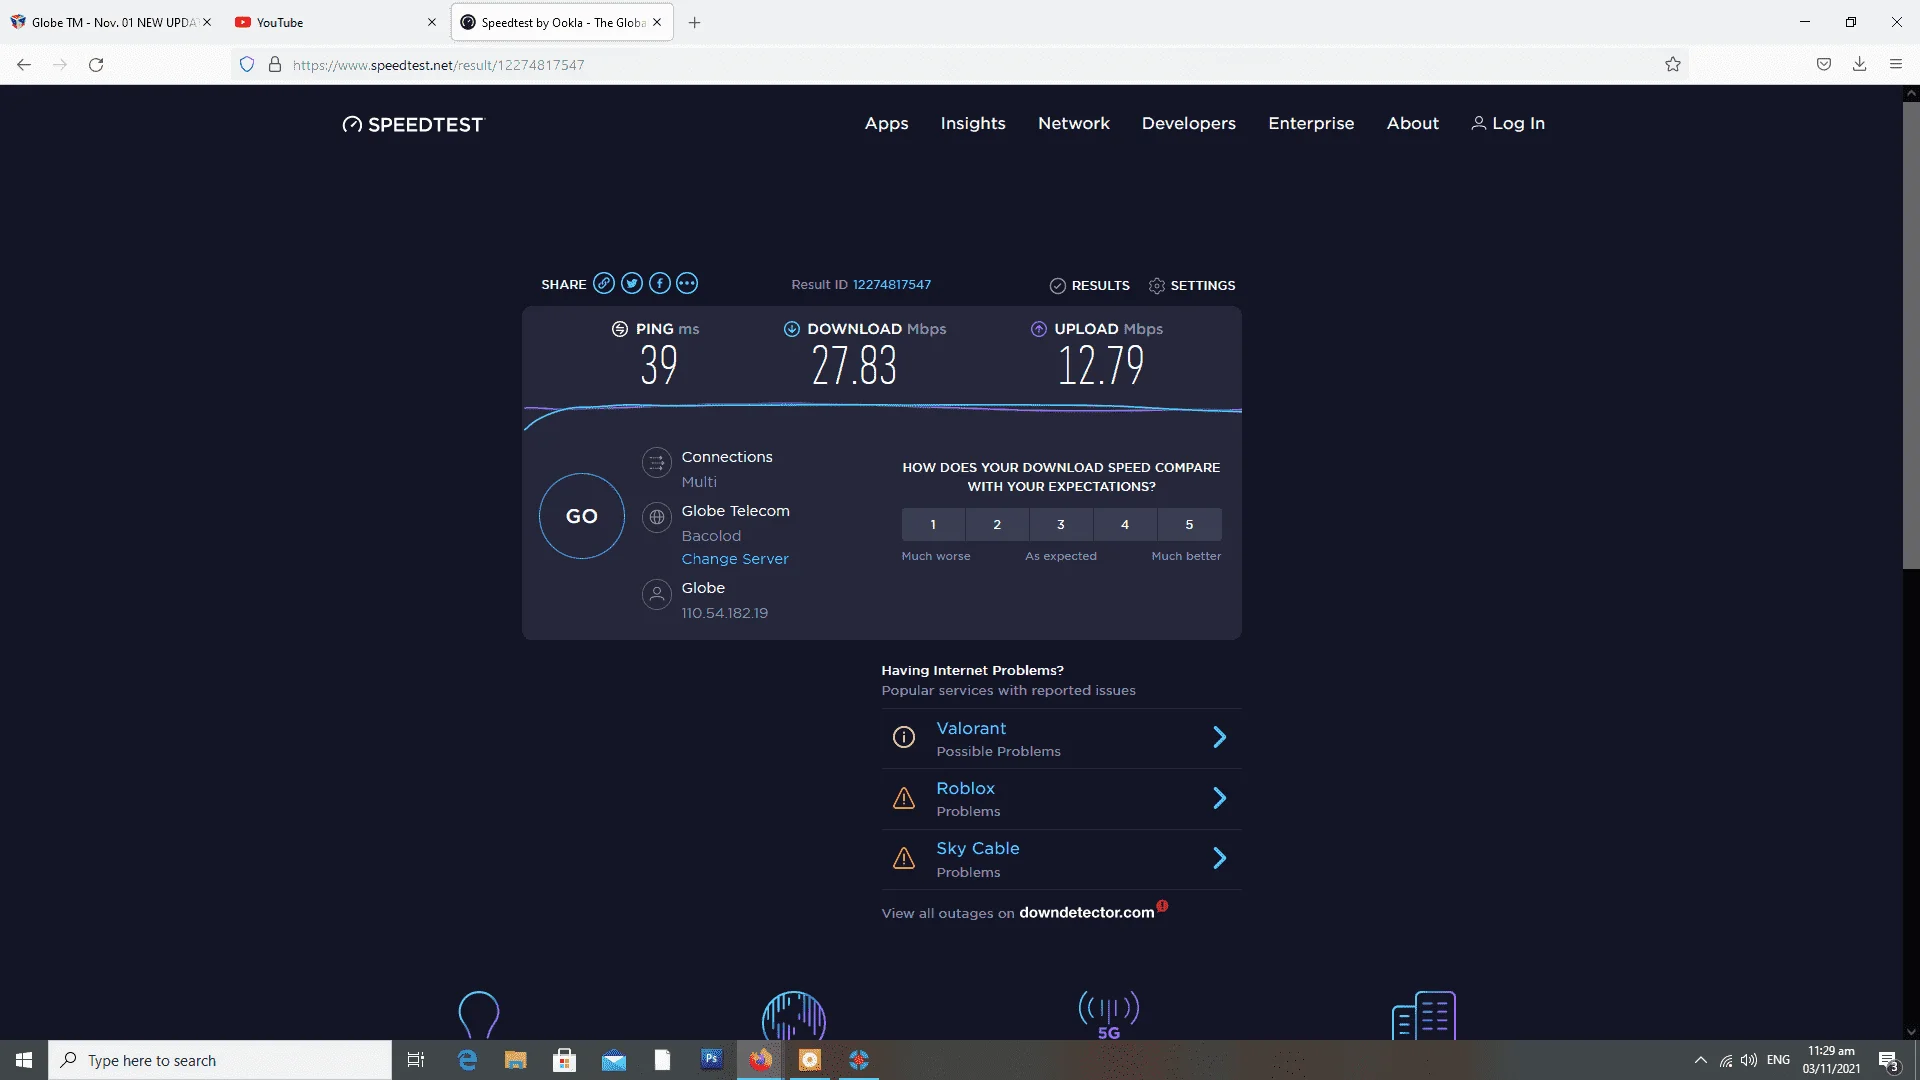Open the Insights menu item
The width and height of the screenshot is (1920, 1080).
coord(973,123)
